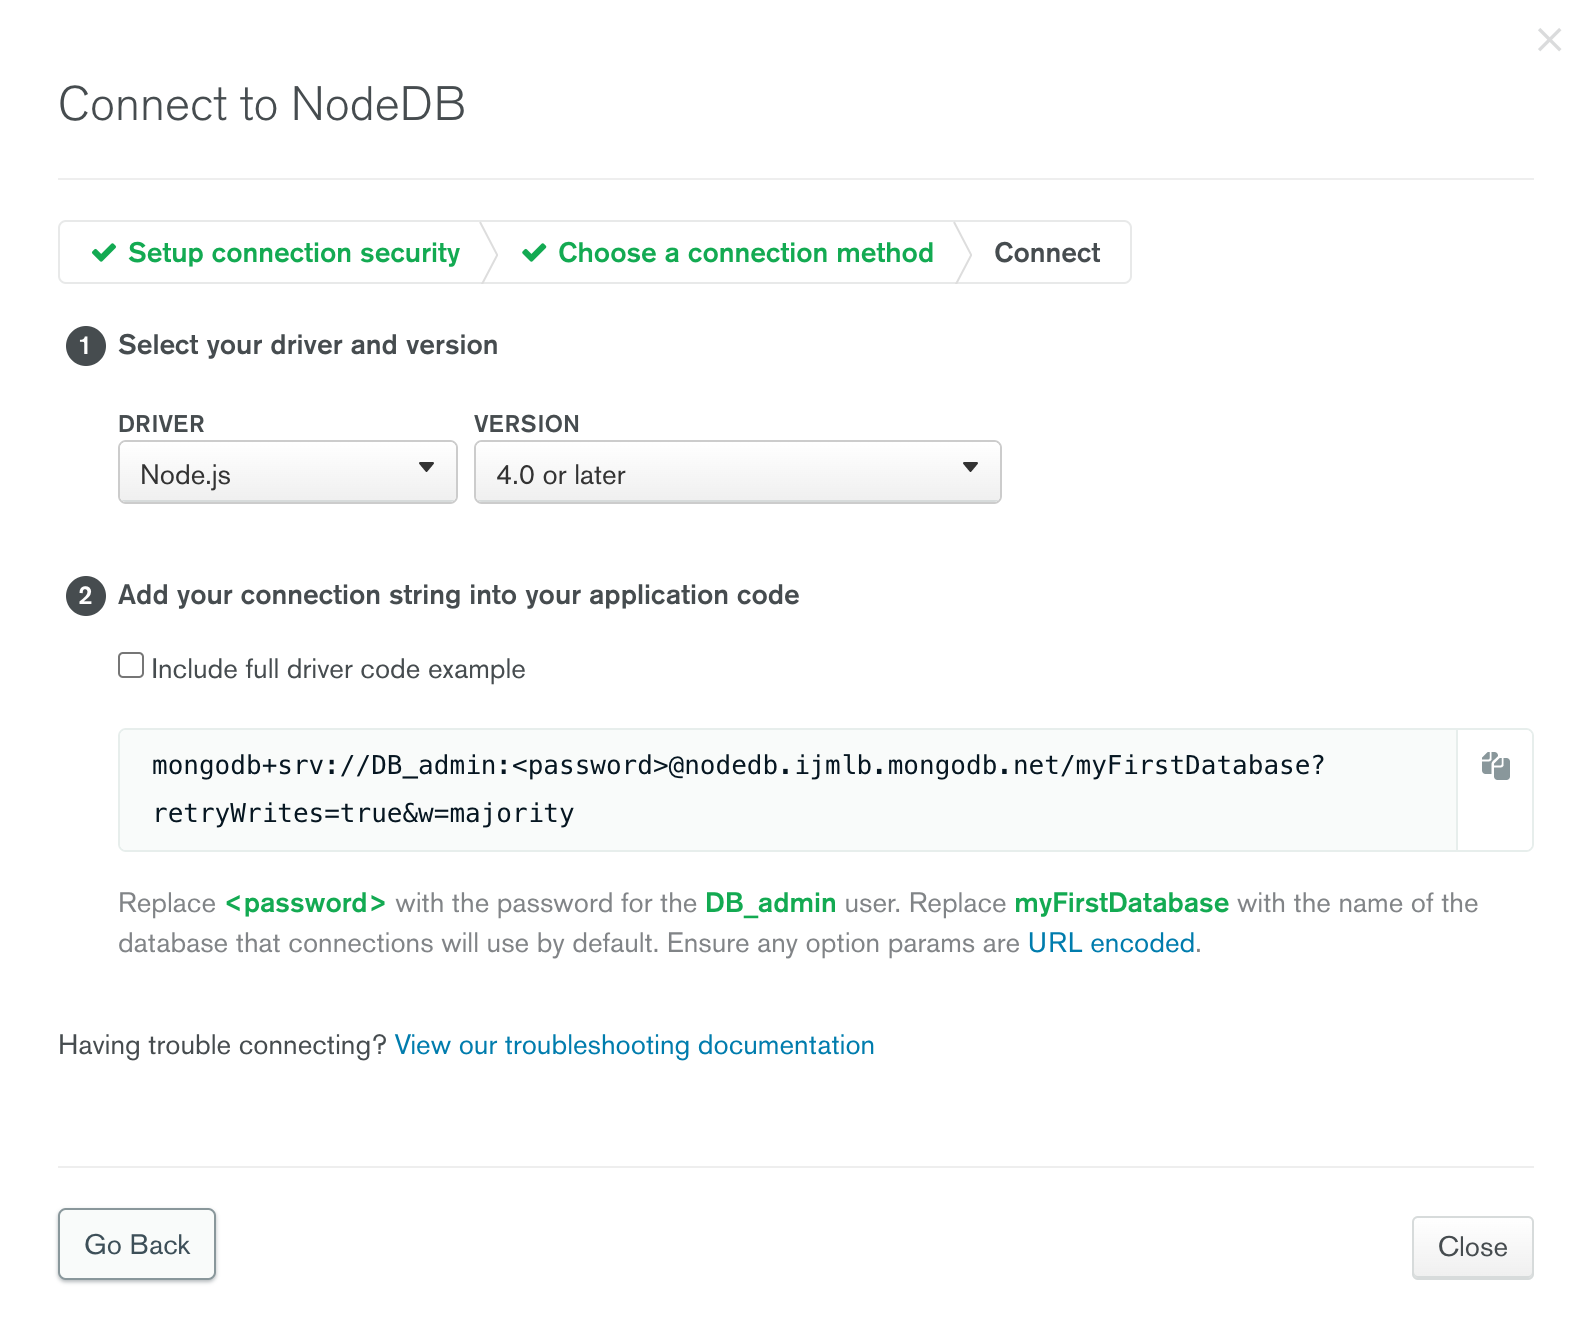The height and width of the screenshot is (1334, 1588).
Task: Enable Include full driver code example checkbox
Action: coord(131,665)
